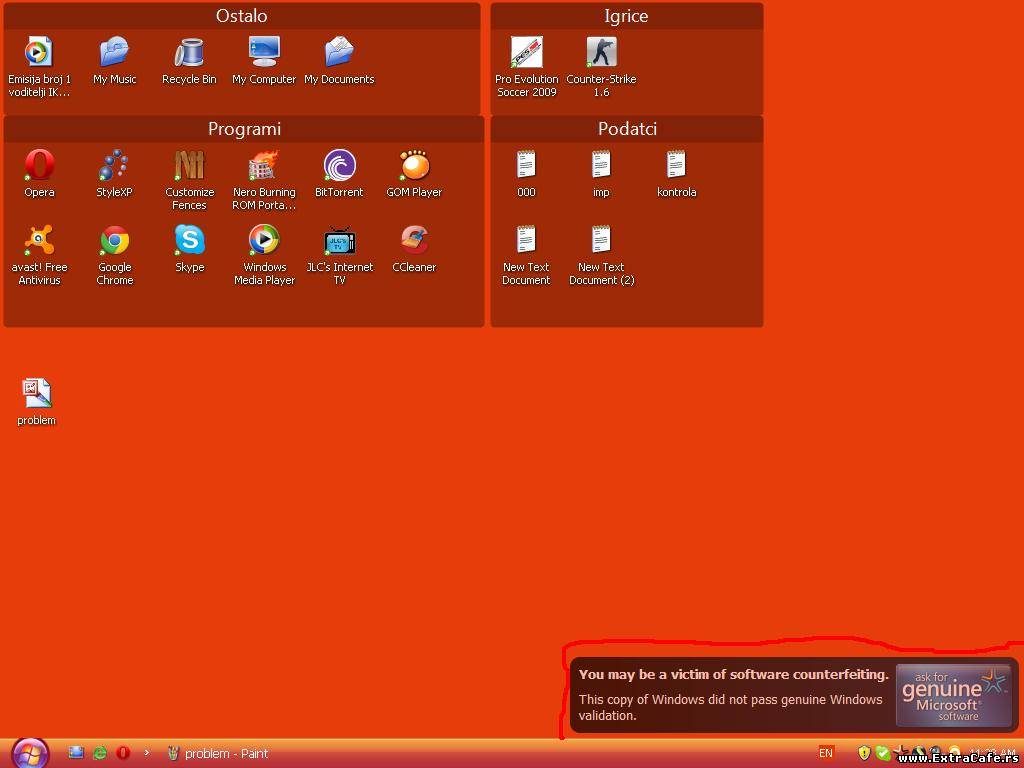This screenshot has width=1024, height=768.
Task: Open Customize Fences shortcut
Action: 189,180
